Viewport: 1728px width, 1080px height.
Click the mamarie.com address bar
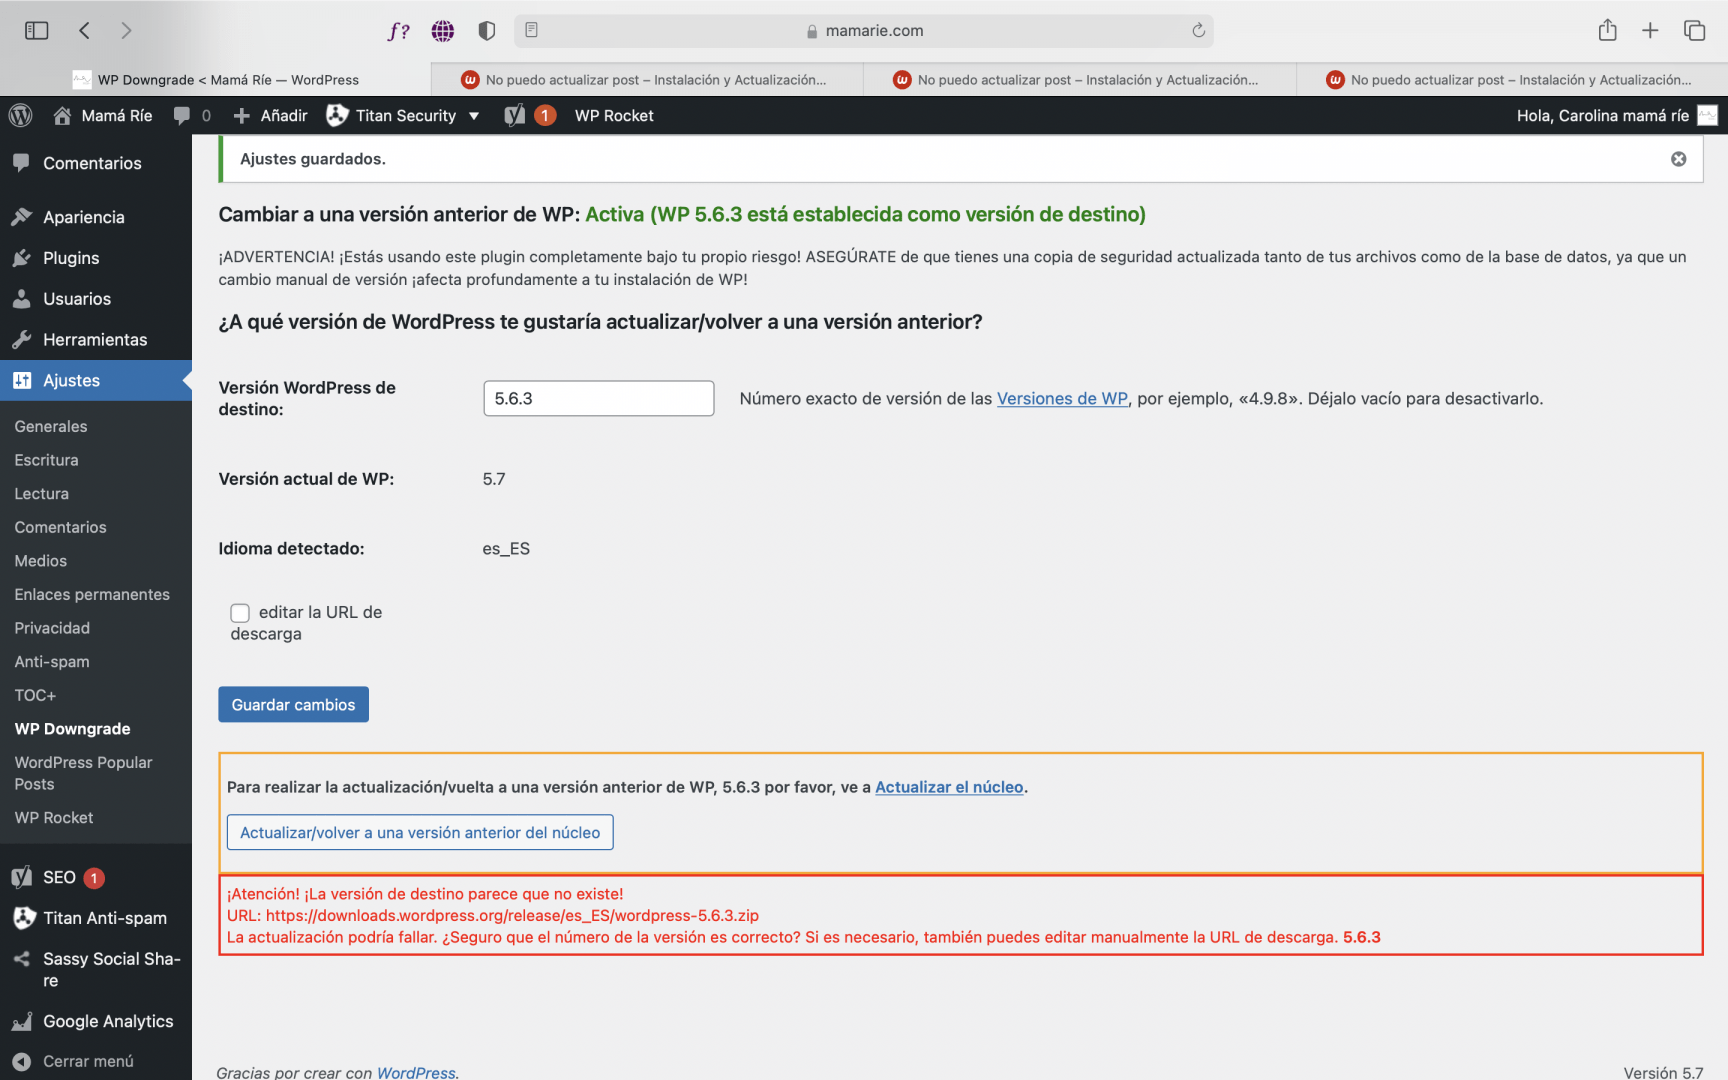[x=864, y=31]
